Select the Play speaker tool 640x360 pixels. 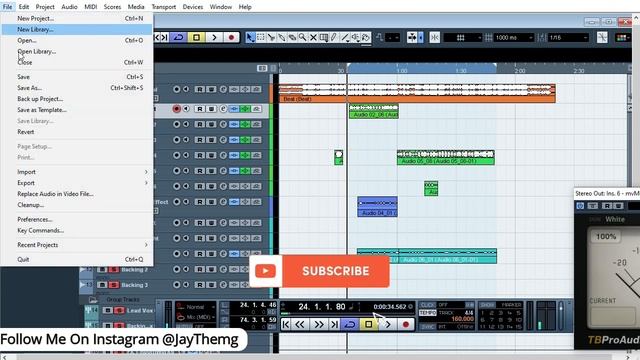pyautogui.click(x=356, y=38)
